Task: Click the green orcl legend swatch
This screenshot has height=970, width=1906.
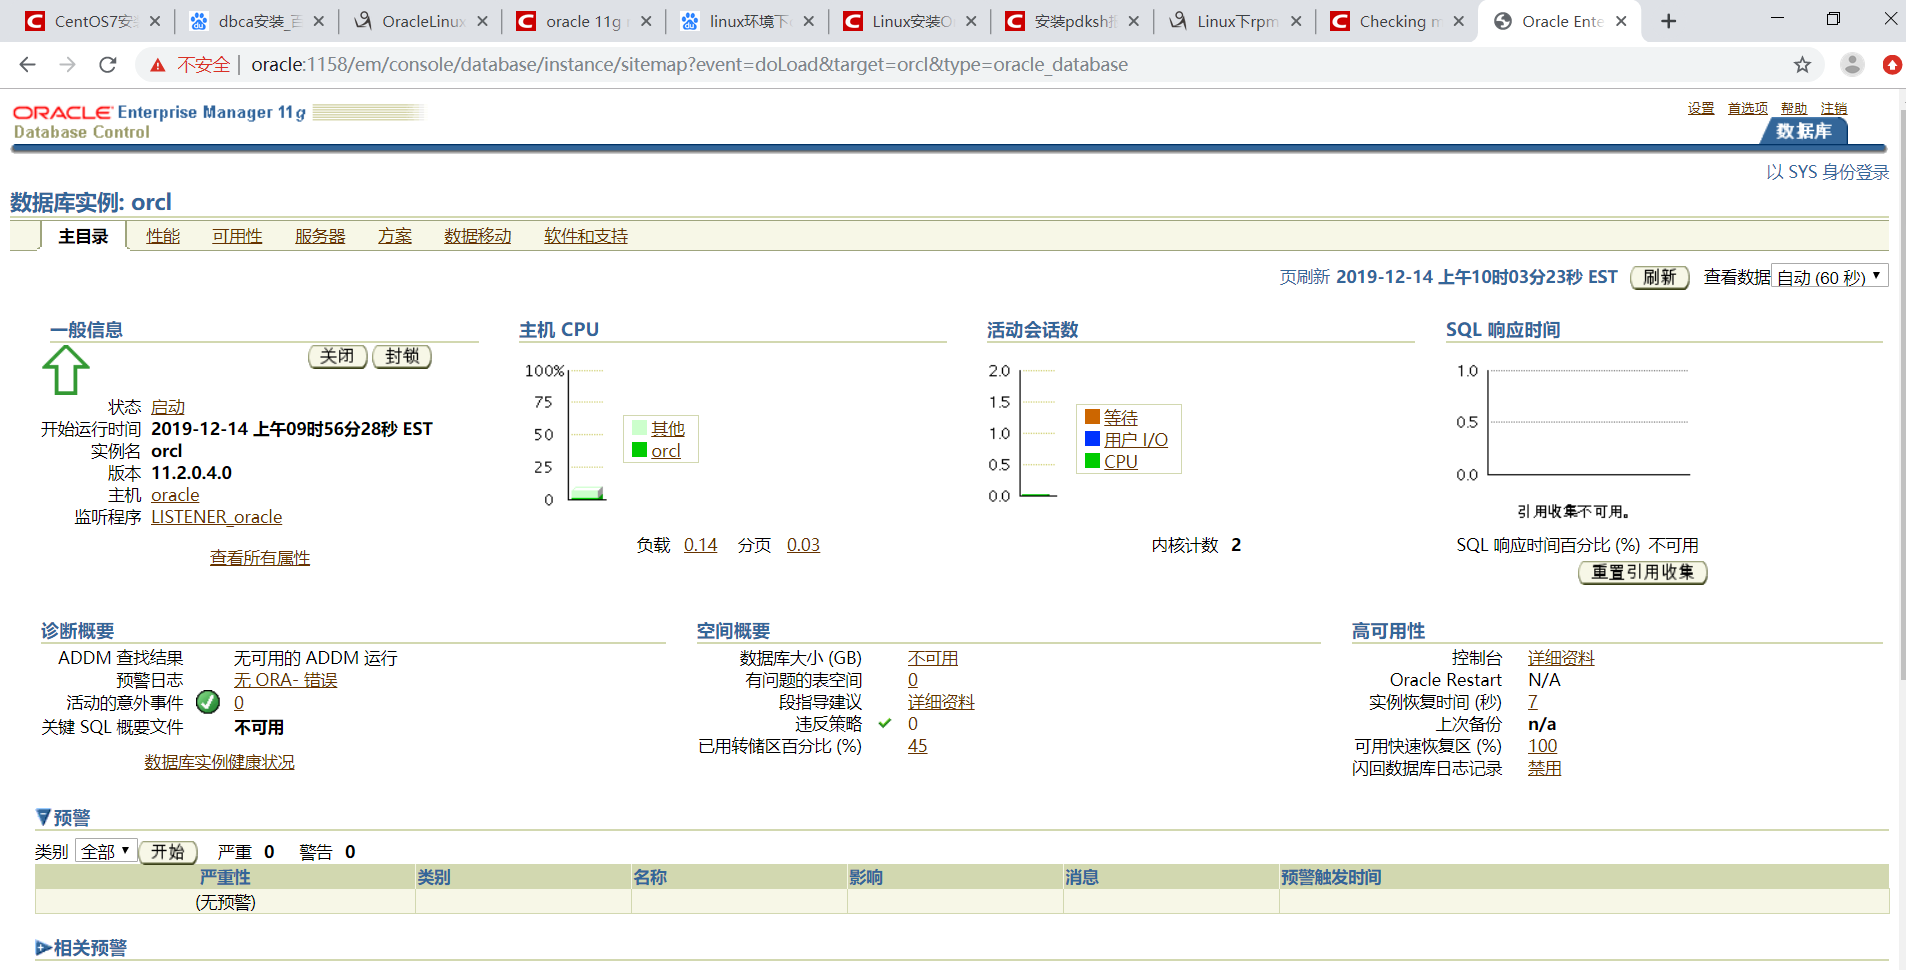Action: tap(639, 450)
